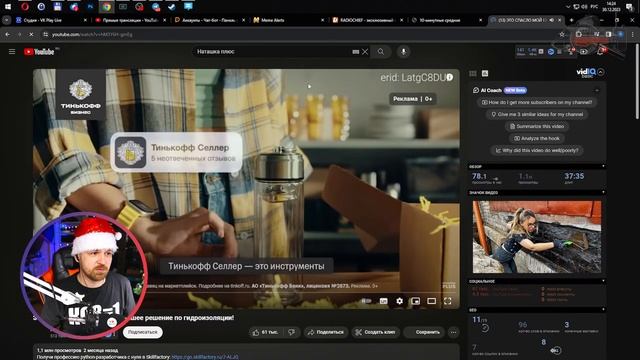
Task: Stop page loading with X button
Action: (x=31, y=35)
